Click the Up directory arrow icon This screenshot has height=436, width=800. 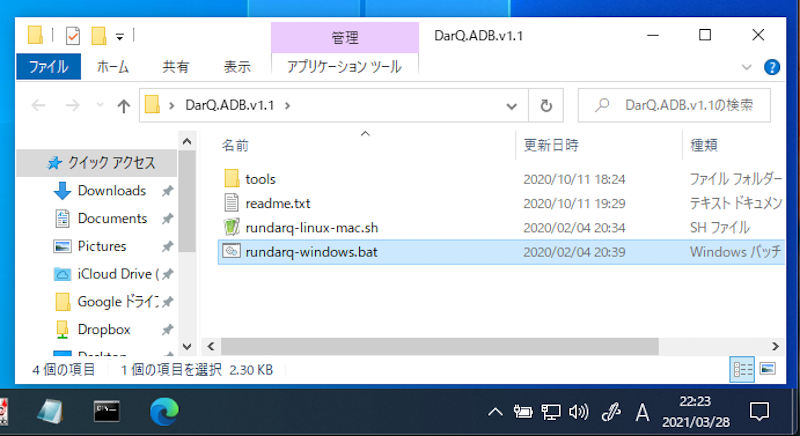pyautogui.click(x=124, y=105)
